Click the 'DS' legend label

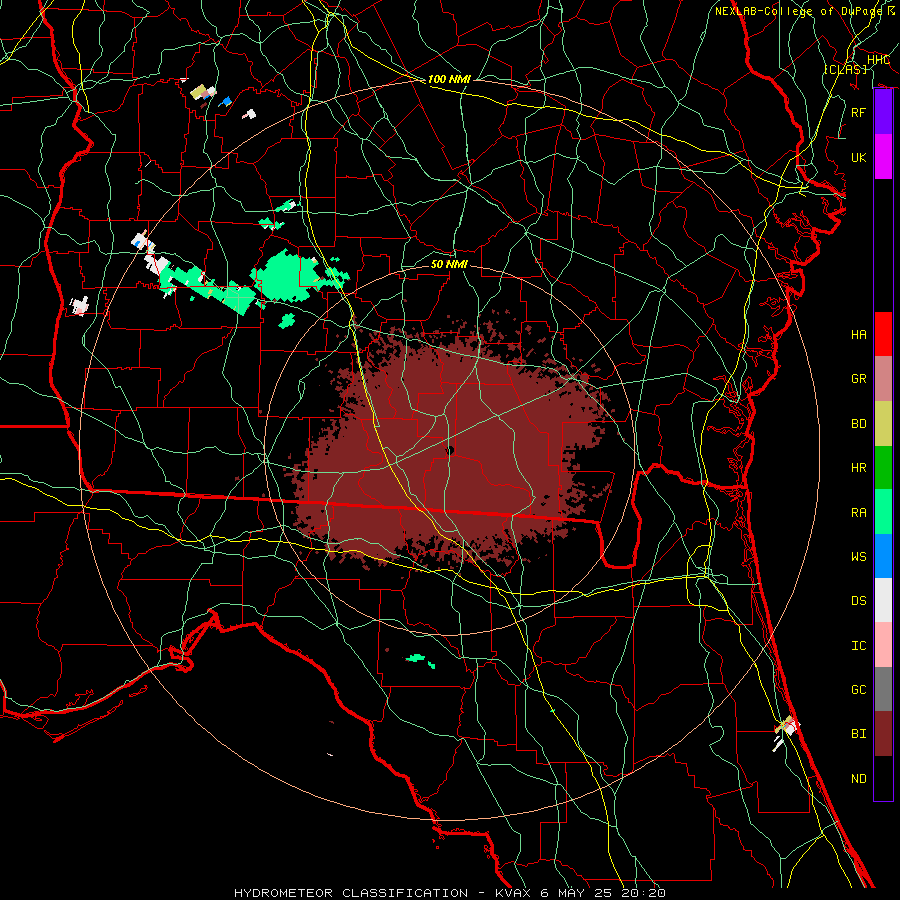(859, 601)
